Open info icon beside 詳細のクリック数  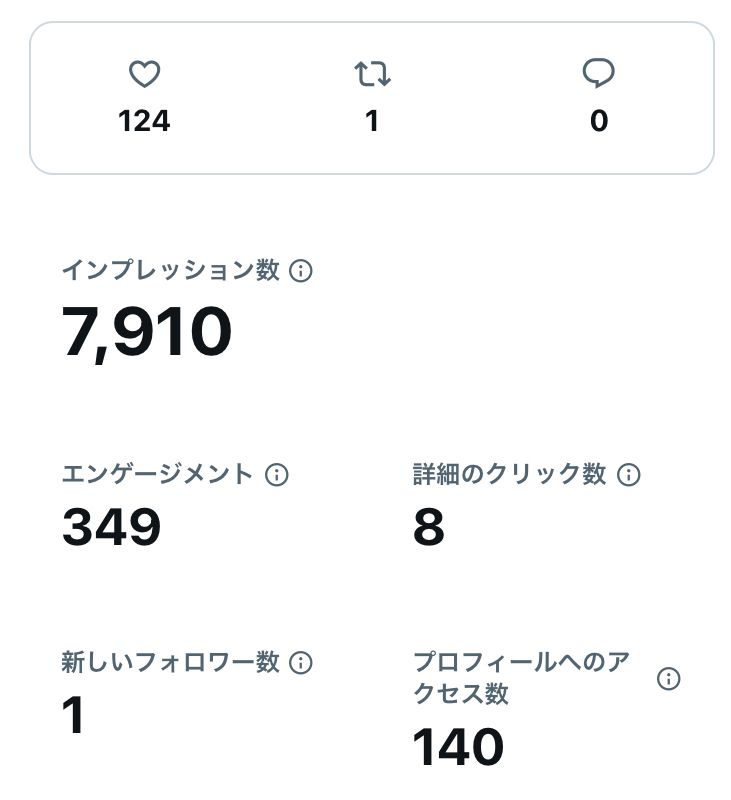point(629,475)
